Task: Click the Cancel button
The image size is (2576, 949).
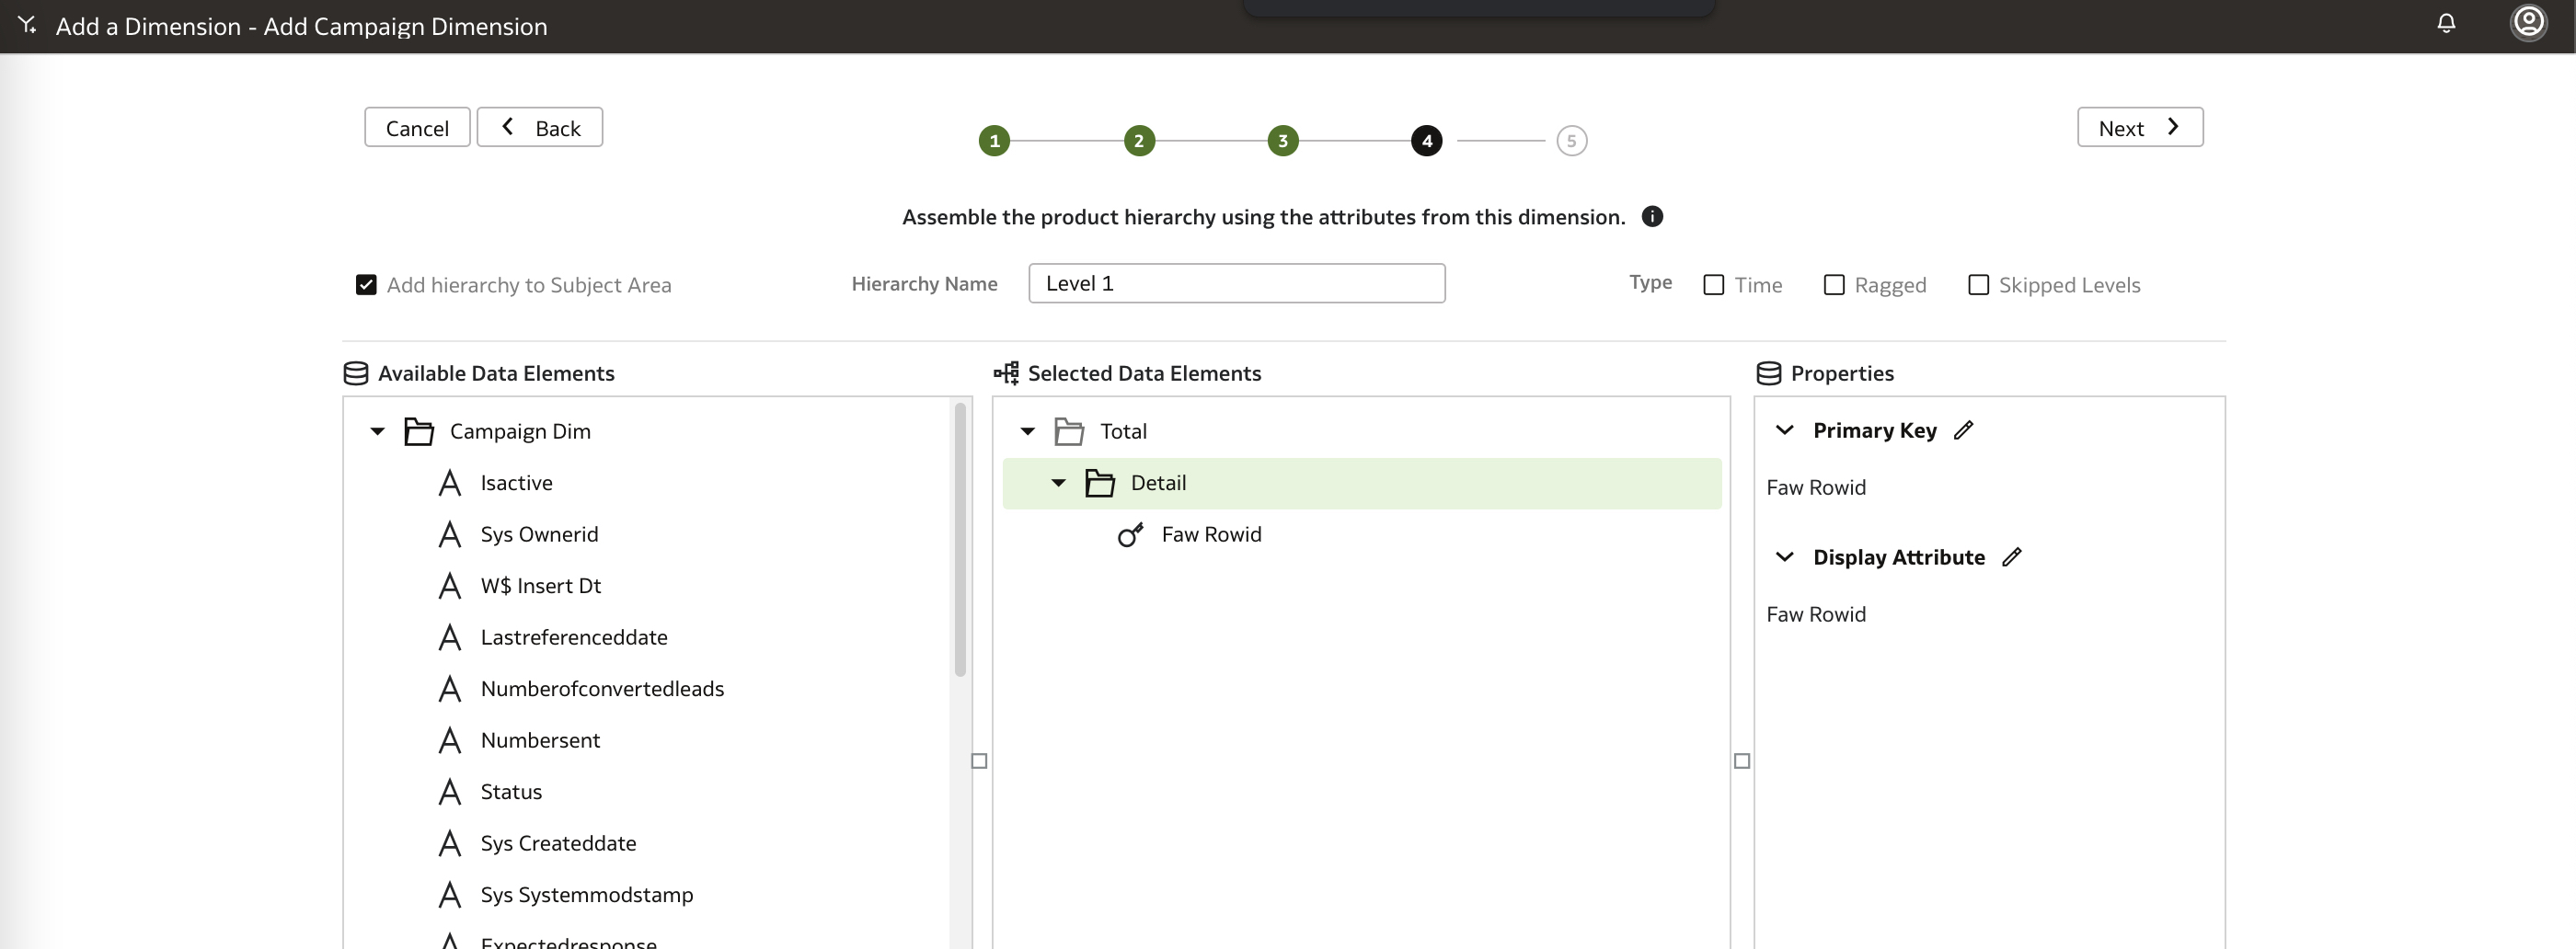Action: coord(417,128)
